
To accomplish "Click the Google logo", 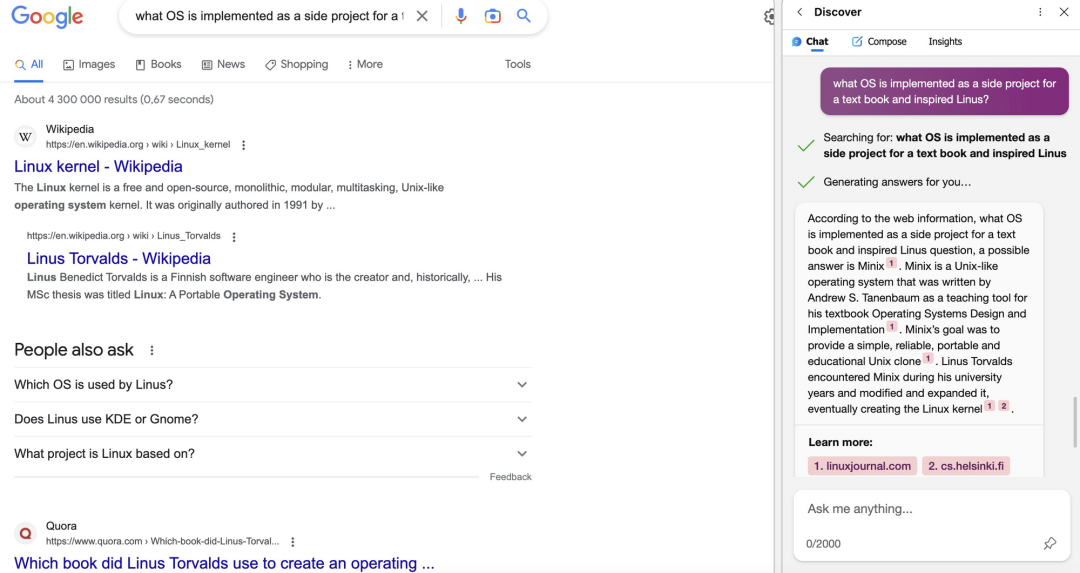I will coord(47,17).
